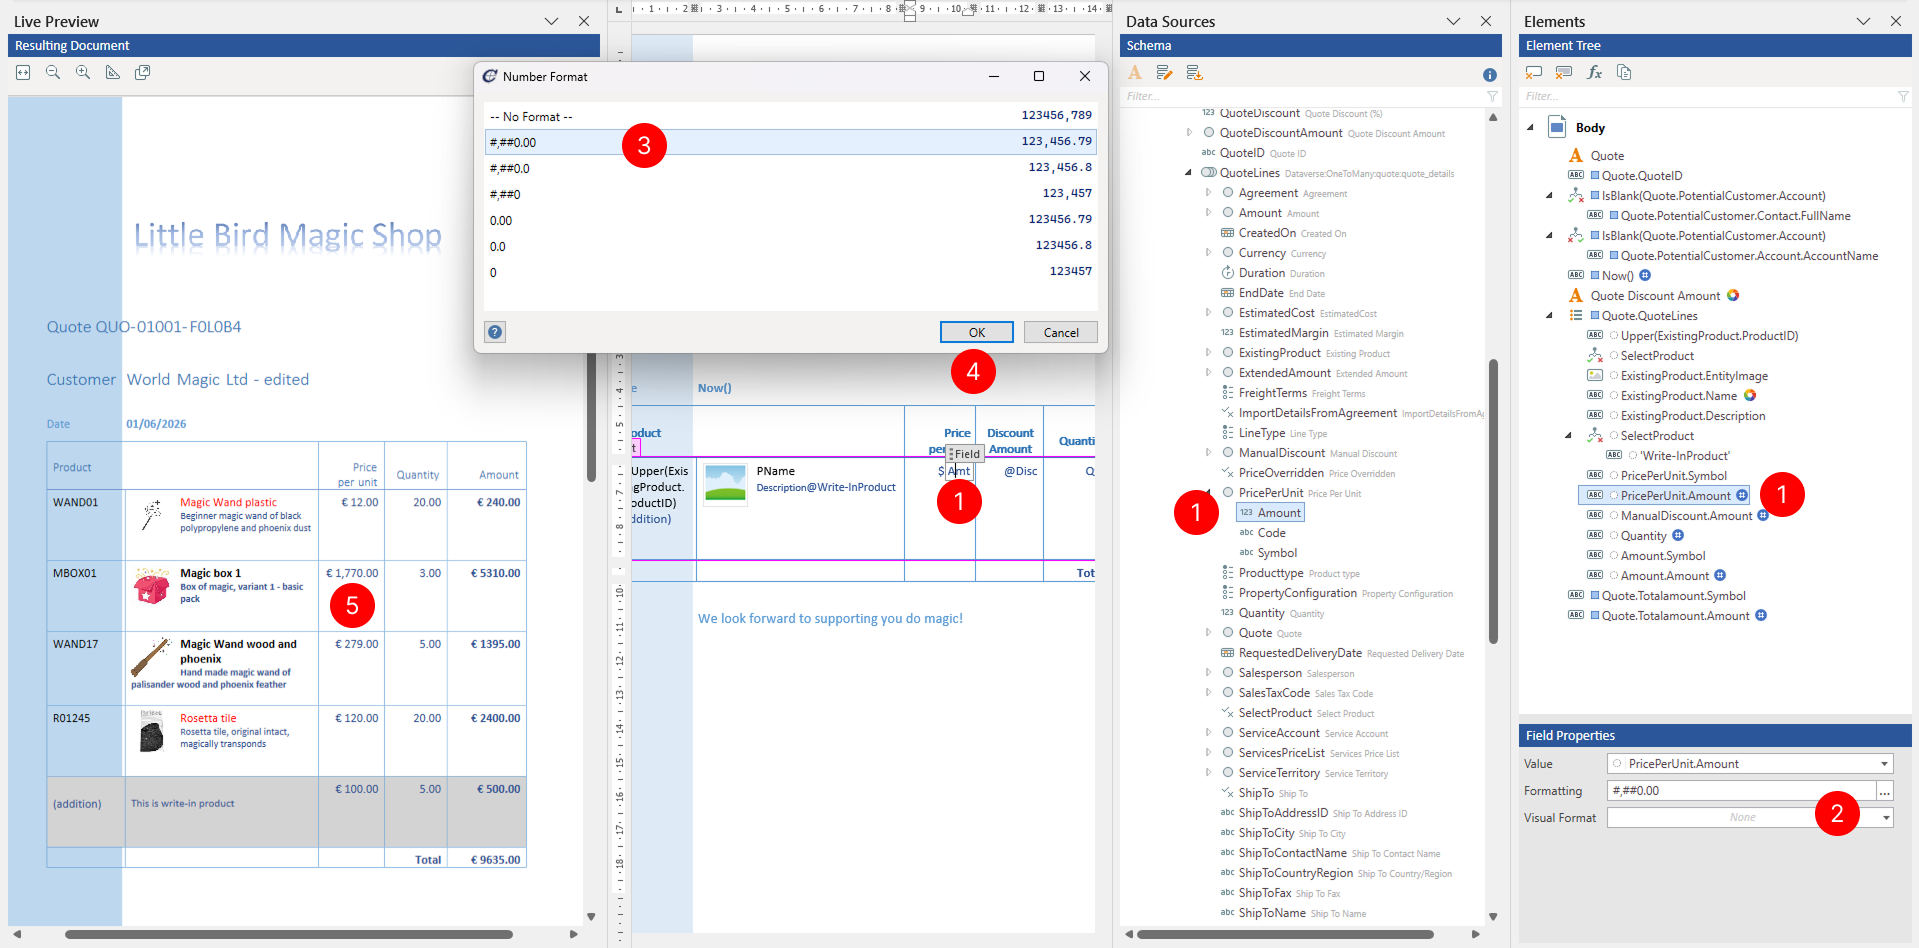
Task: Click the Formatting text field showing #,##0.00
Action: pyautogui.click(x=1741, y=791)
